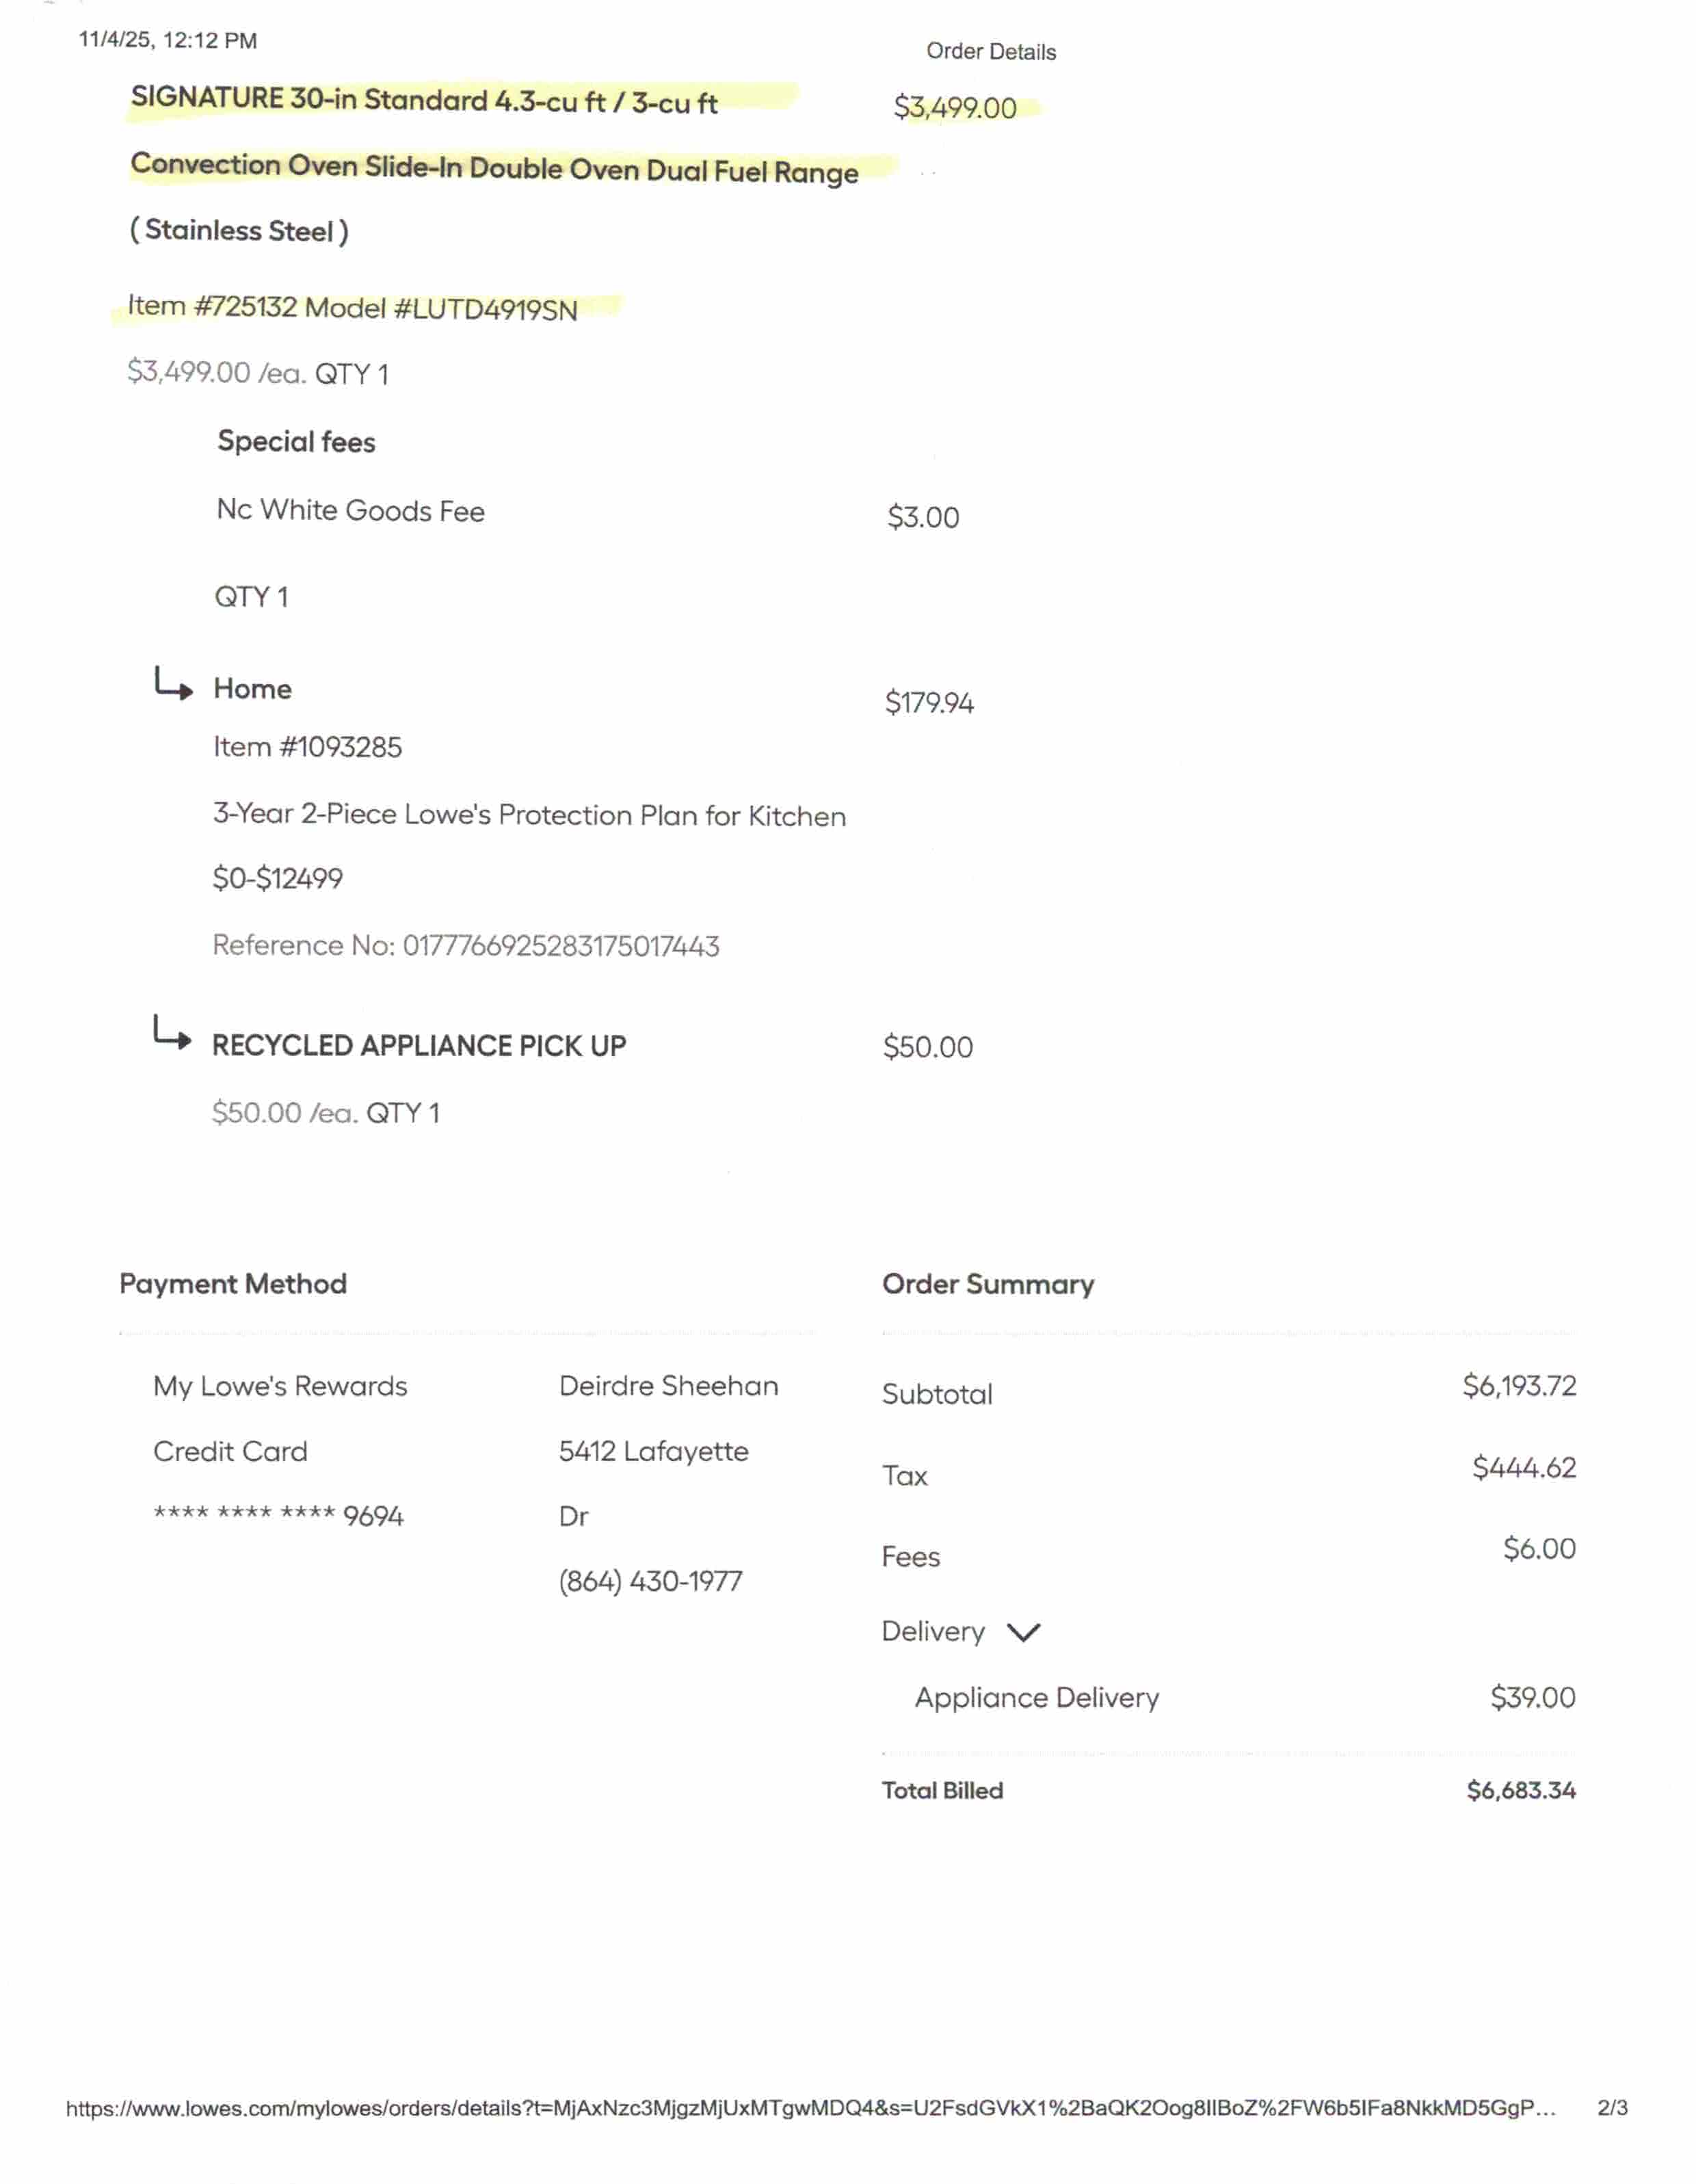Click the phone number (864) 430-1977
This screenshot has width=1696, height=2184.
point(650,1582)
